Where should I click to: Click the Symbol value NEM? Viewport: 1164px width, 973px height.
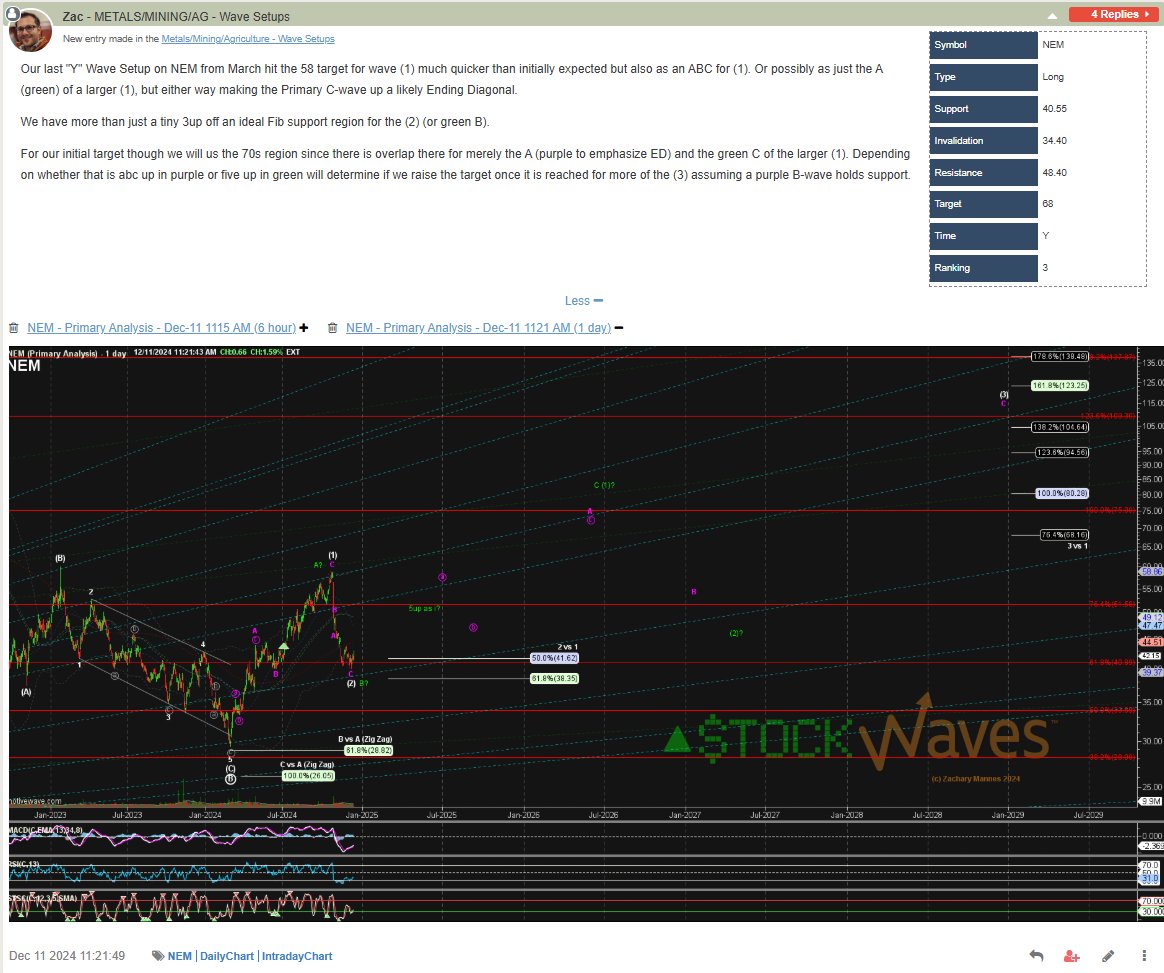(x=1053, y=45)
